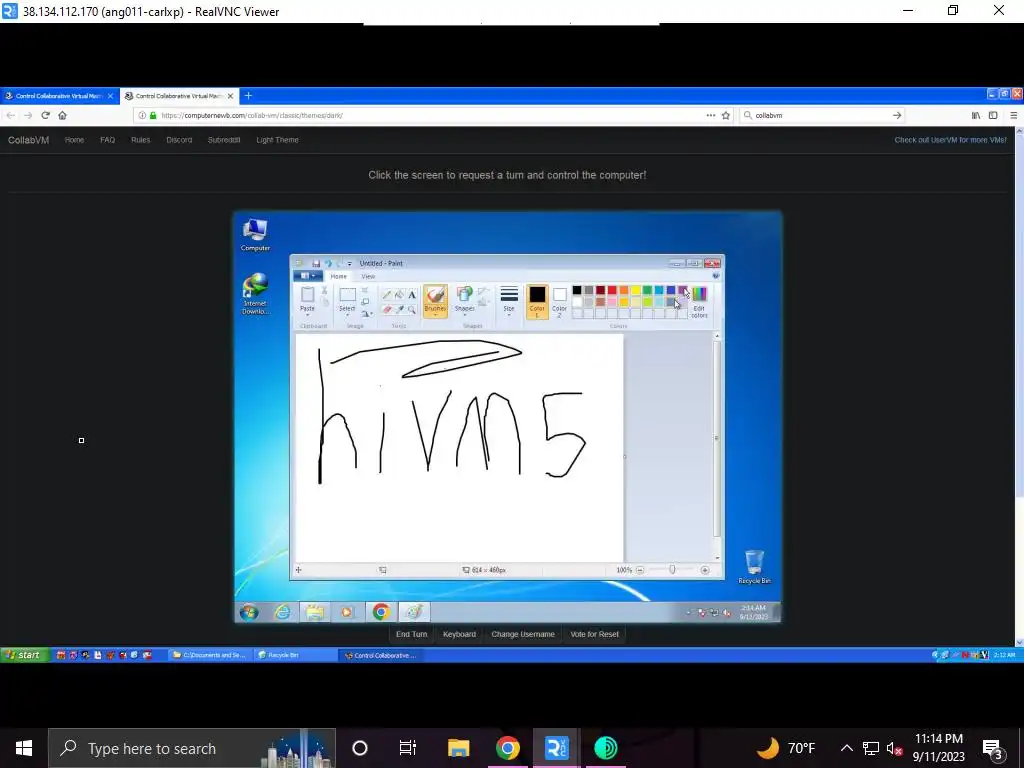Screen dimensions: 1024x768
Task: Open Windows Media Player from Windows 7 taskbar
Action: (x=347, y=612)
